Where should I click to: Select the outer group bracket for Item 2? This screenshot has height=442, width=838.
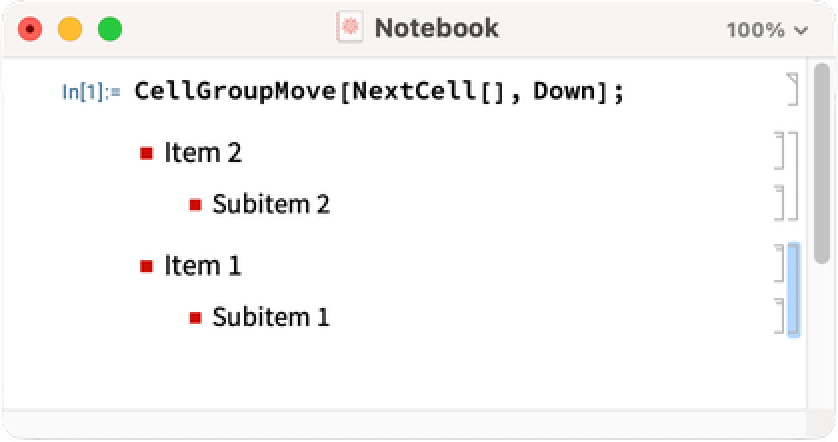[794, 176]
